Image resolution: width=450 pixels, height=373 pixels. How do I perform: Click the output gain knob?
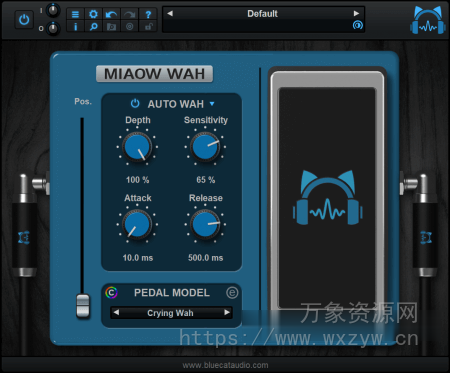[x=53, y=28]
